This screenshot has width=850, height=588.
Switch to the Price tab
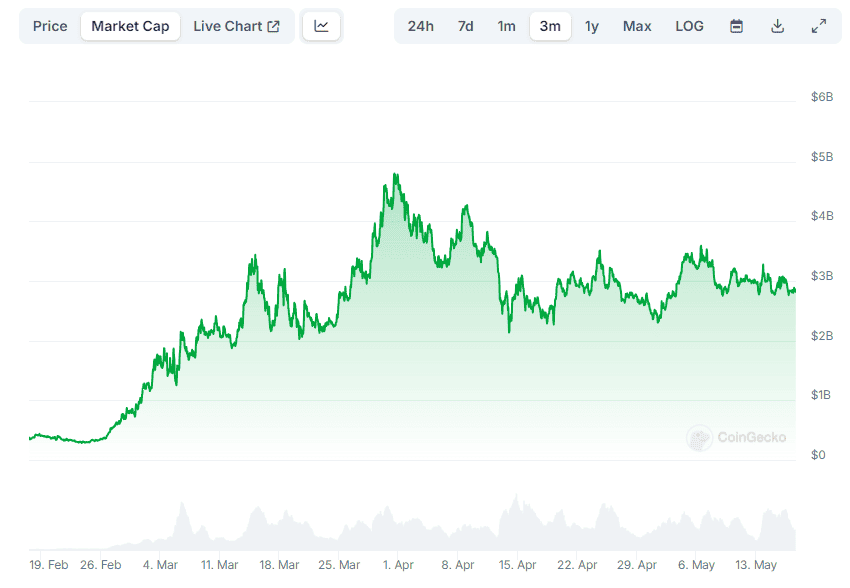tap(50, 26)
